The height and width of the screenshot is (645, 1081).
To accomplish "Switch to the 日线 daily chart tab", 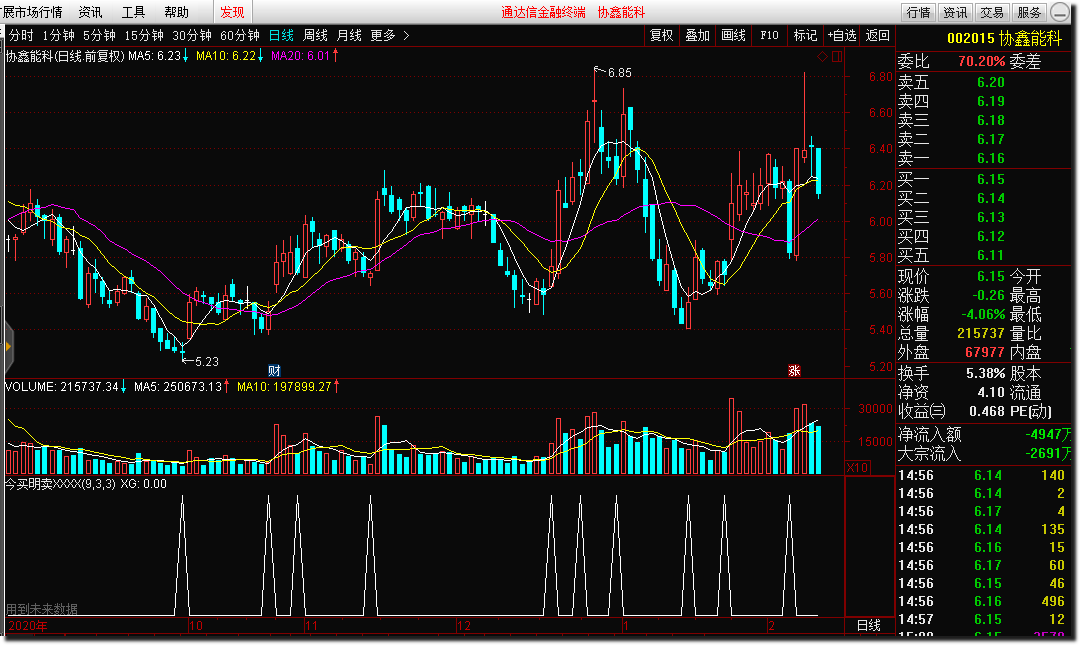I will tap(281, 35).
